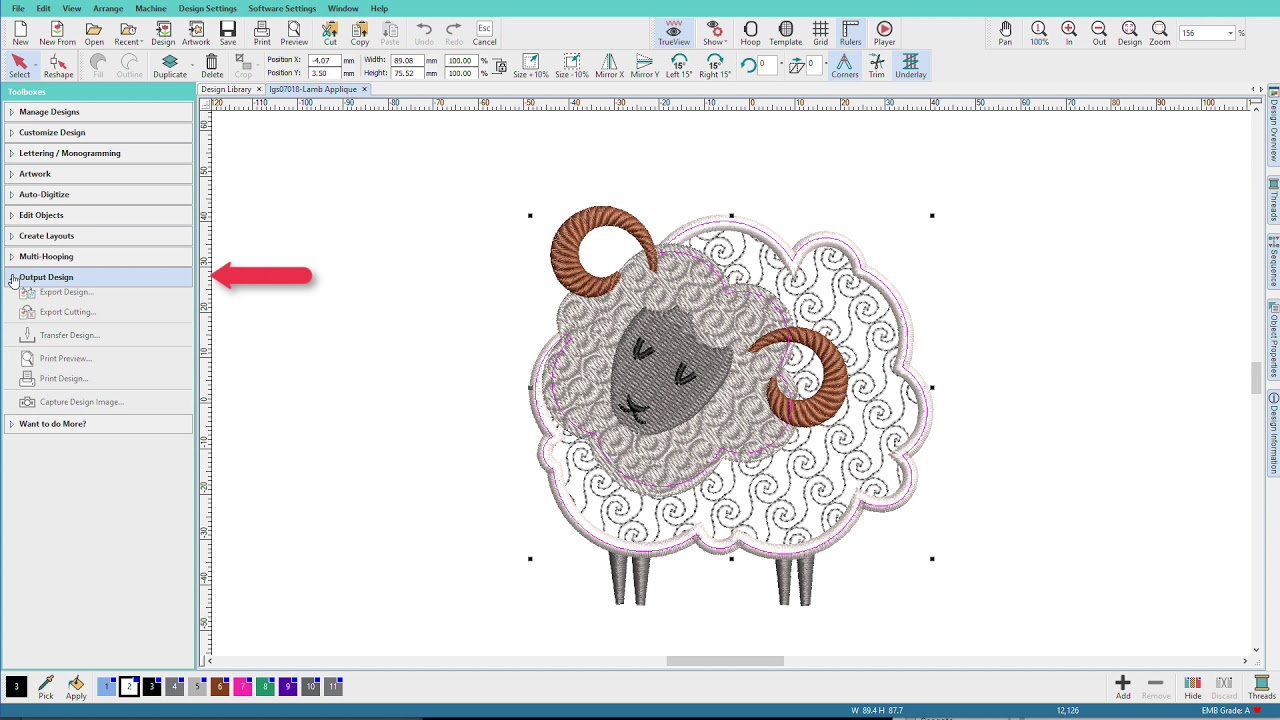The image size is (1280, 720).
Task: Open the Software Settings menu
Action: (x=282, y=8)
